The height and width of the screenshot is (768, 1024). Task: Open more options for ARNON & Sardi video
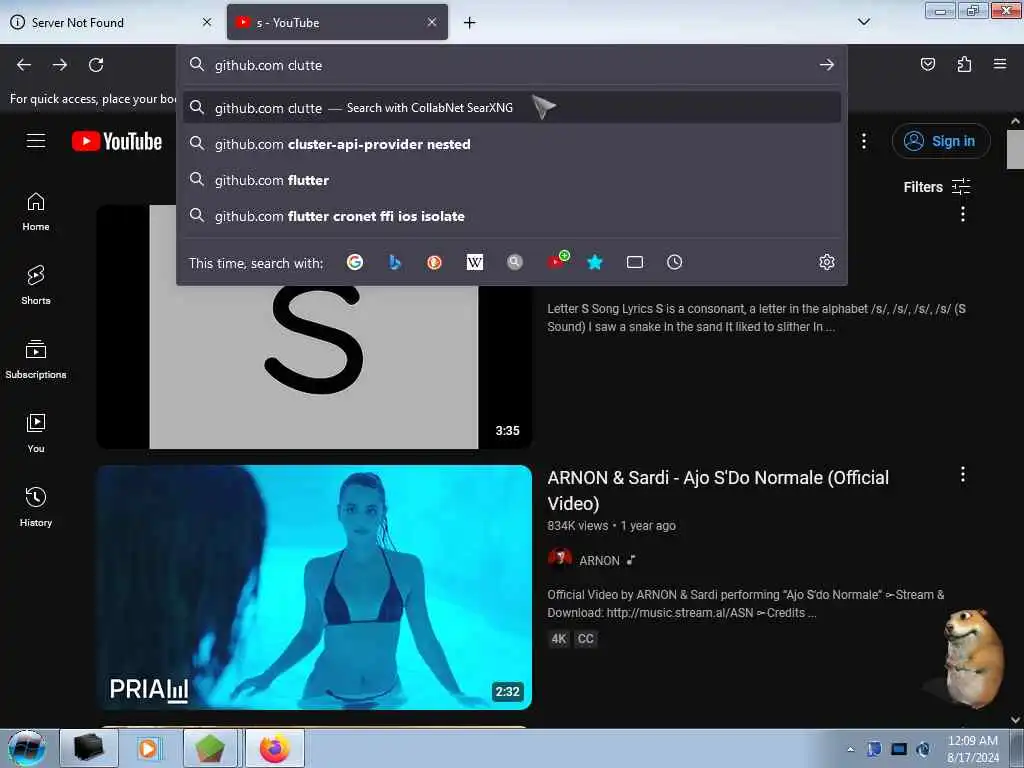tap(963, 475)
